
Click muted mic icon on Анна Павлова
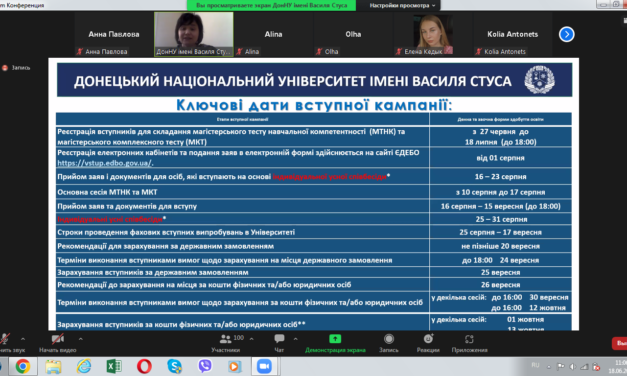(80, 51)
